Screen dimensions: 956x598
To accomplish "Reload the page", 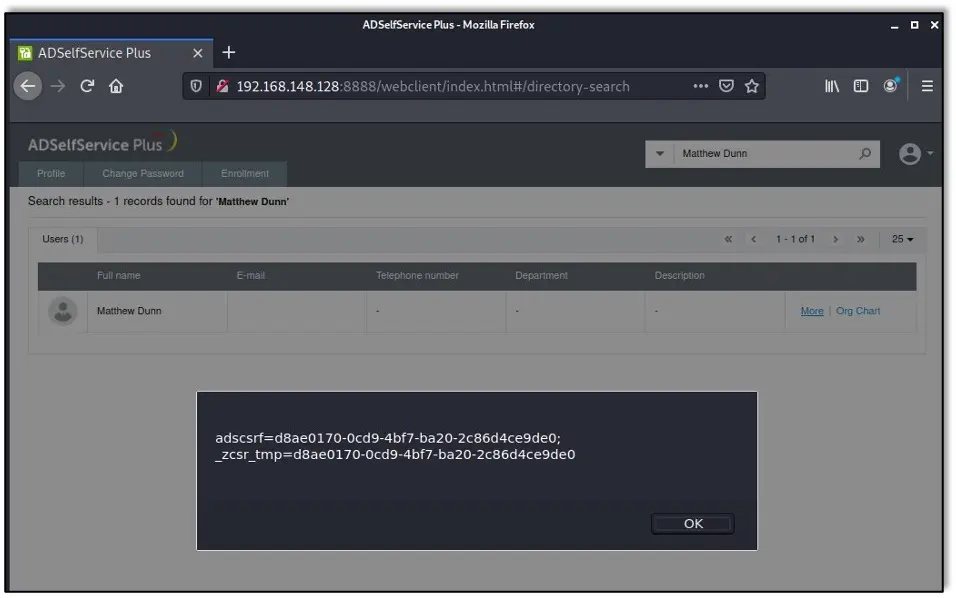I will (88, 86).
